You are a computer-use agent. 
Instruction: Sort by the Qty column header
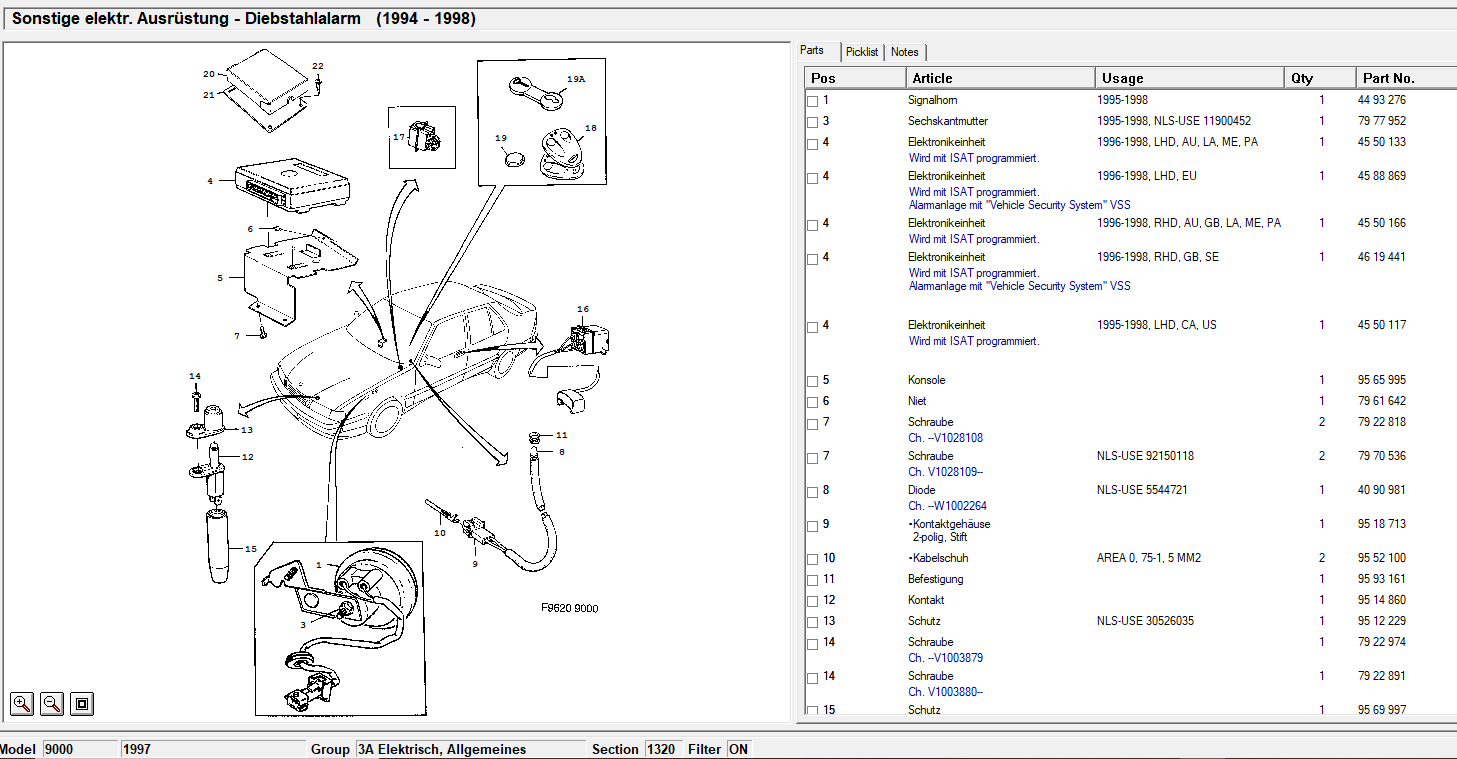pyautogui.click(x=1320, y=78)
